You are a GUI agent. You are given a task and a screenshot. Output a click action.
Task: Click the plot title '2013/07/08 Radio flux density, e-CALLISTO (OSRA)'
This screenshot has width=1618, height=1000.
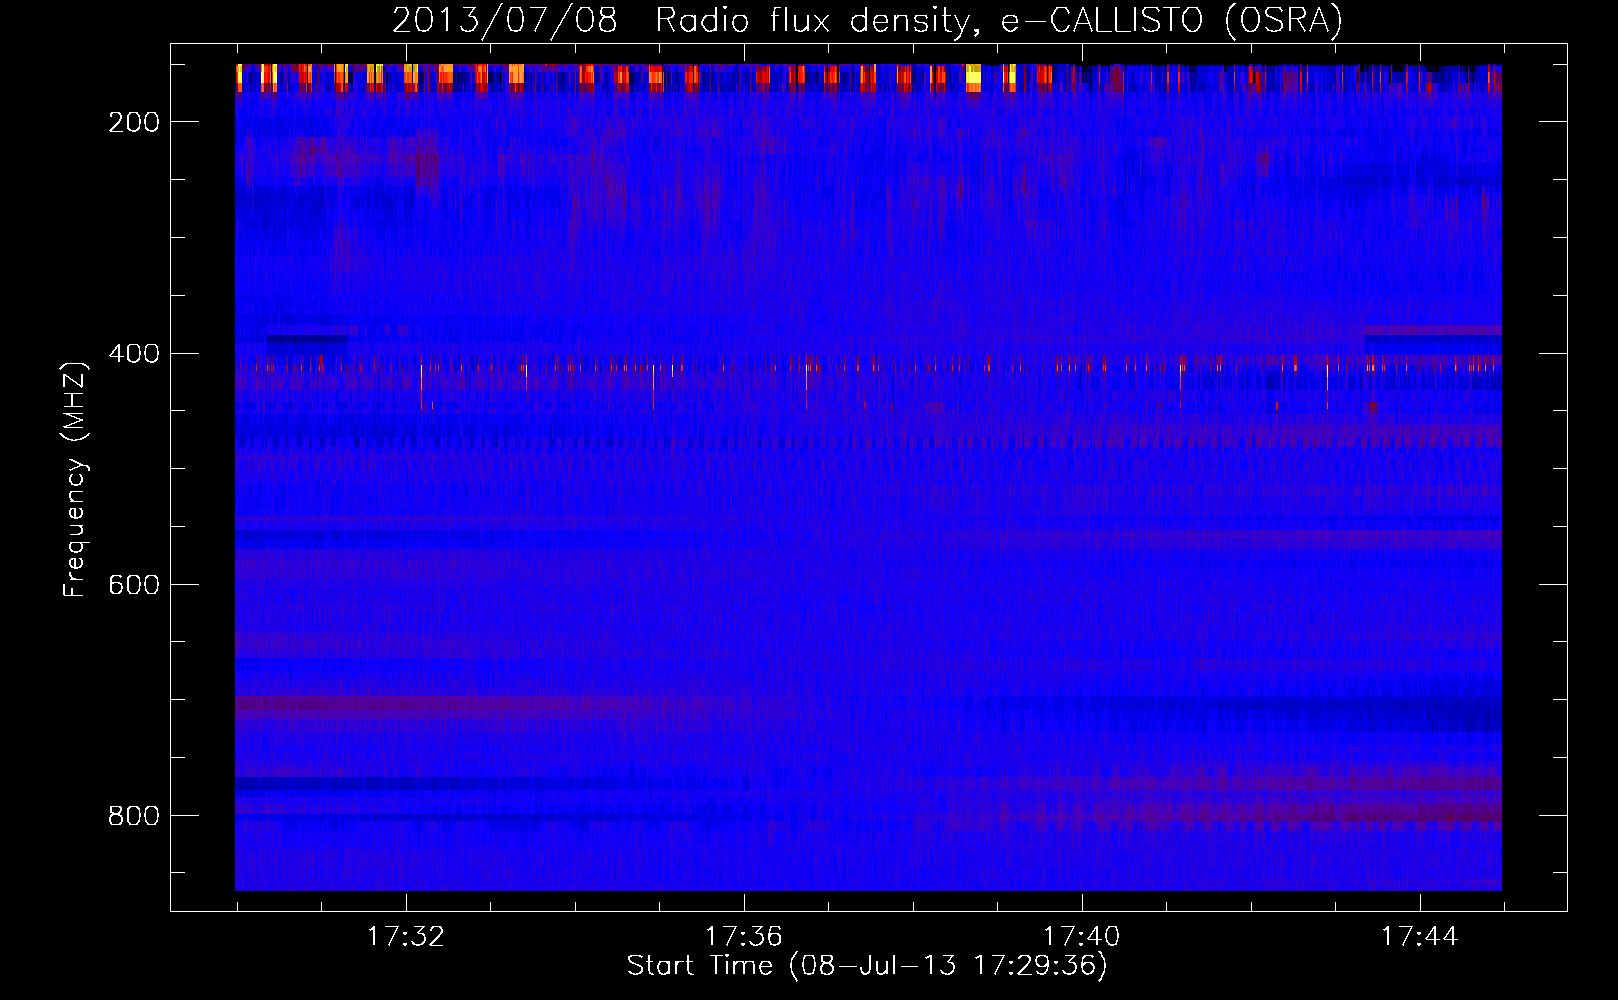[x=867, y=20]
